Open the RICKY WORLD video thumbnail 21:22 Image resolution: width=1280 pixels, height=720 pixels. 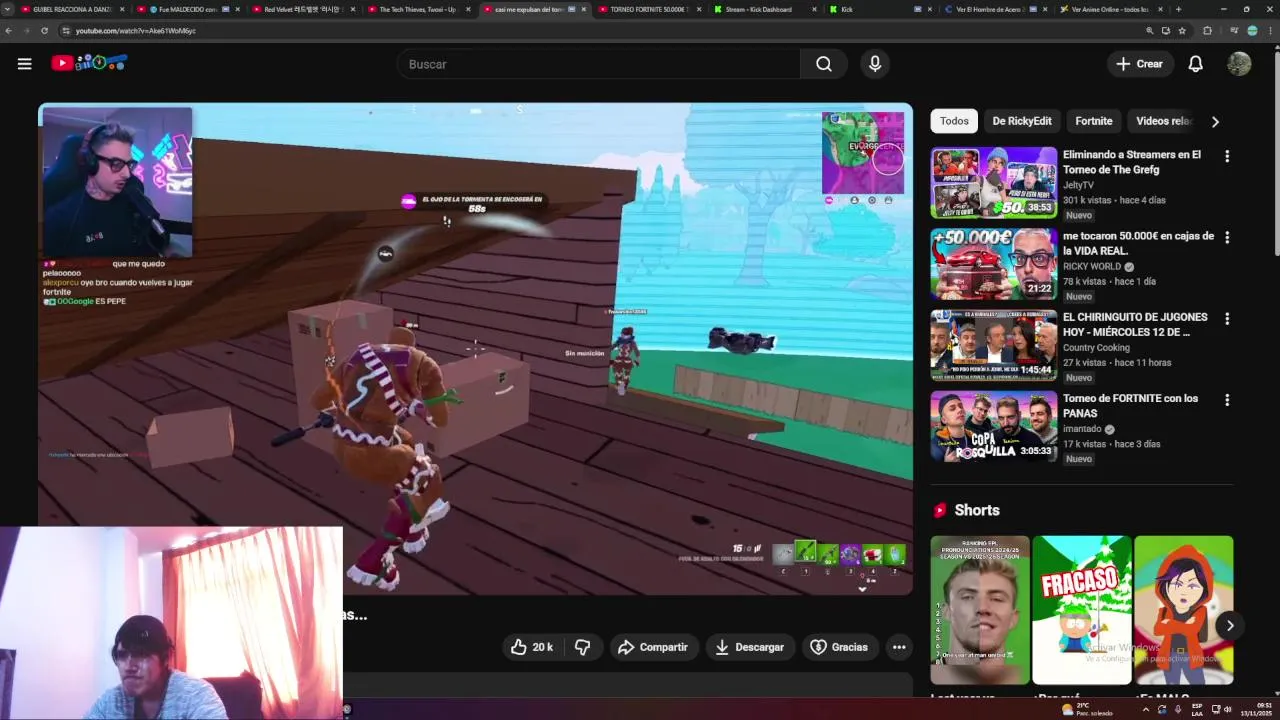993,264
